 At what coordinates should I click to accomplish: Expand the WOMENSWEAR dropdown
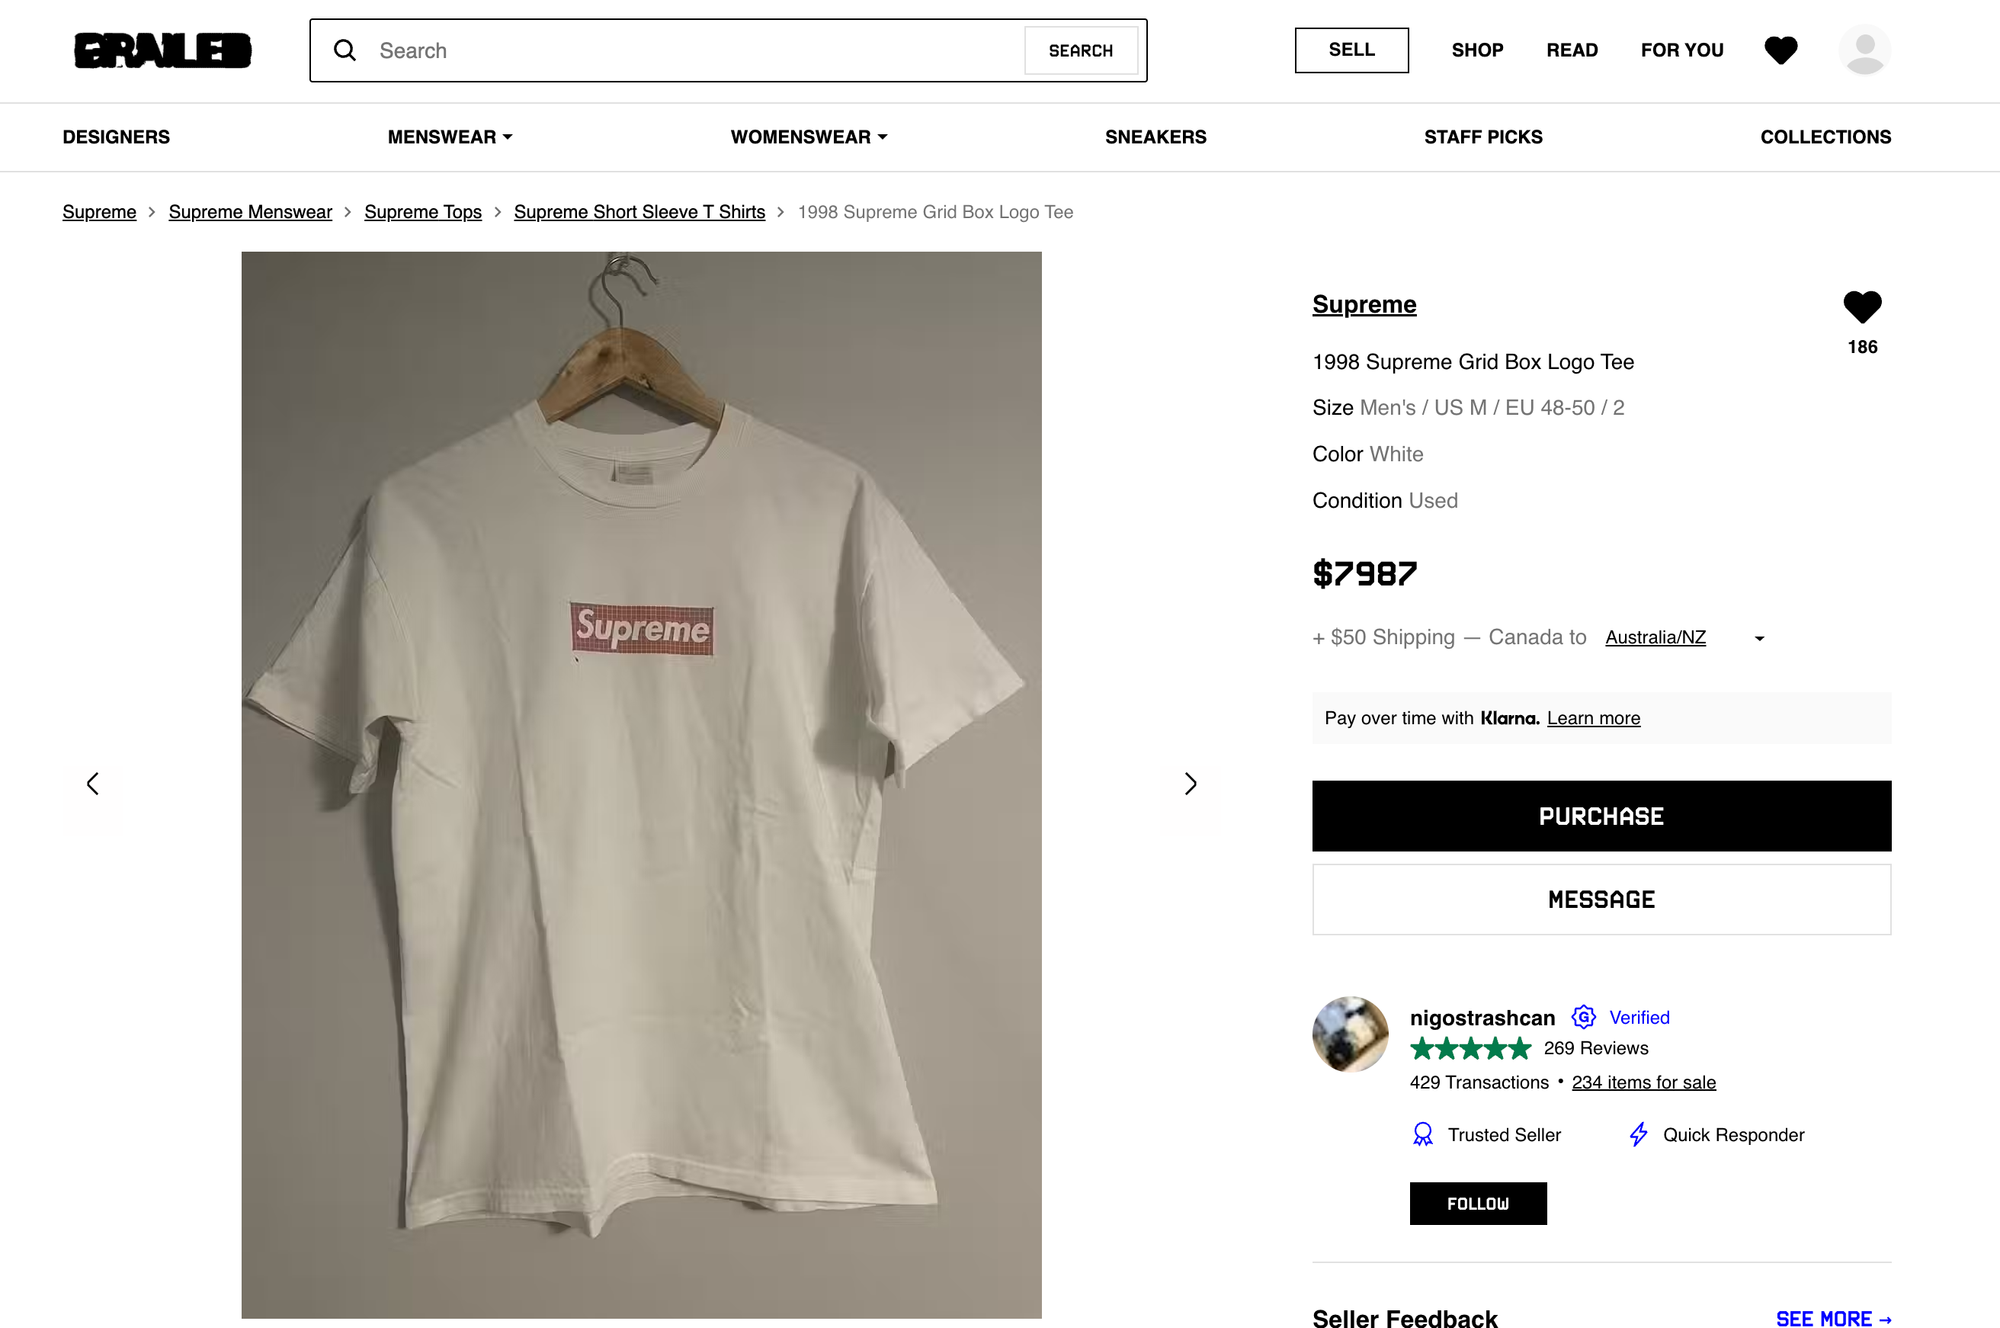[x=808, y=137]
